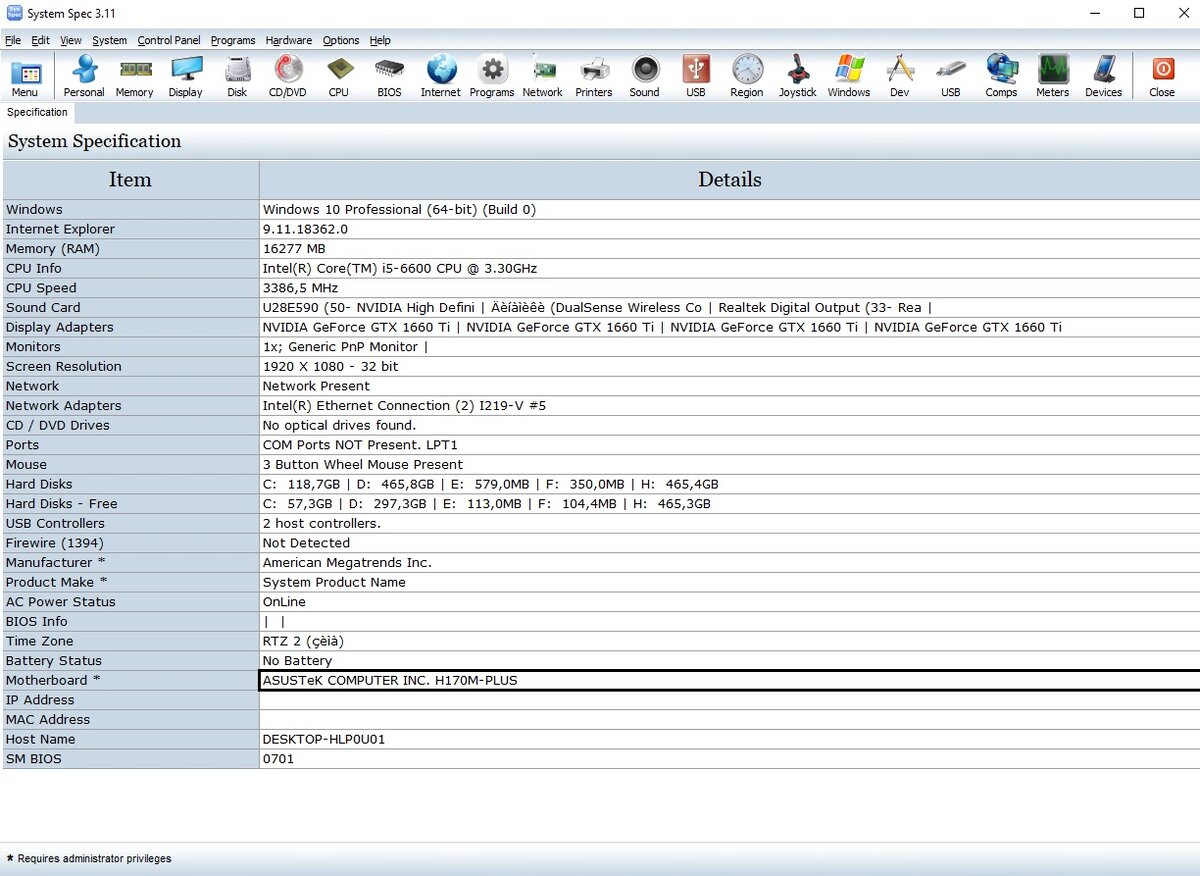Click the 16277 MB memory value
The width and height of the screenshot is (1200, 876).
pyautogui.click(x=730, y=248)
